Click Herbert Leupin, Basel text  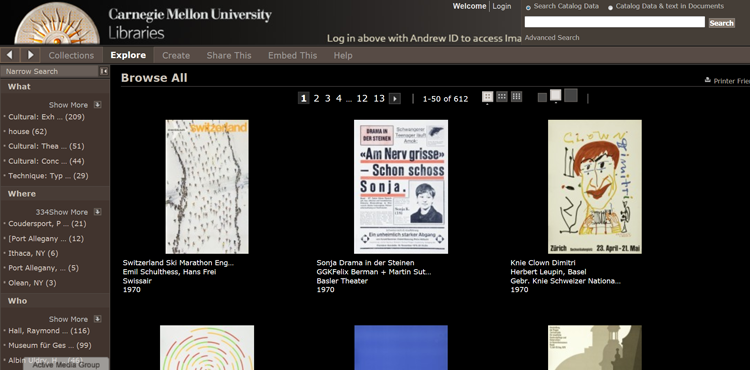[x=548, y=272]
